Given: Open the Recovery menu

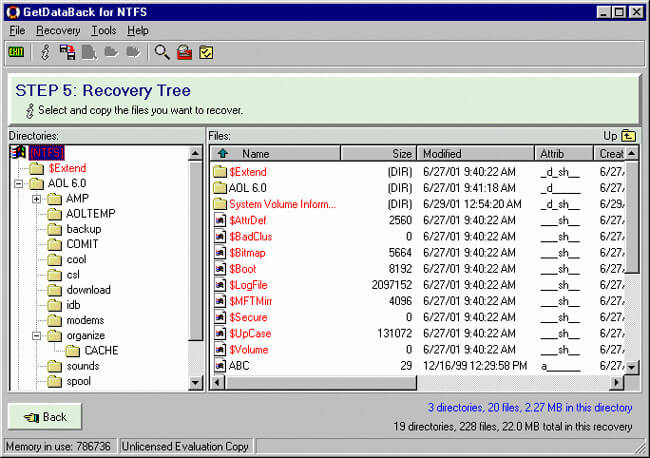Looking at the screenshot, I should (58, 31).
